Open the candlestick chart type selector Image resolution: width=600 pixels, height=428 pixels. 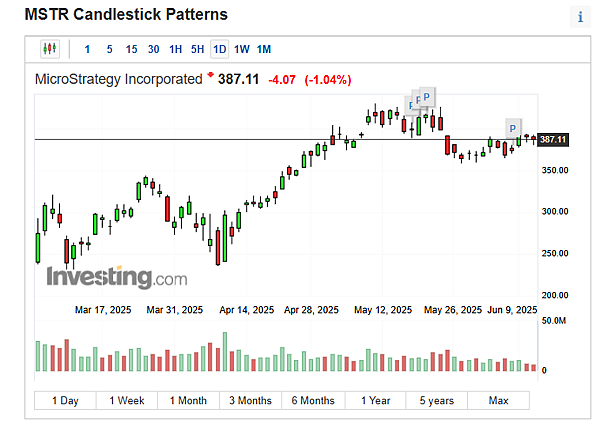pos(50,49)
